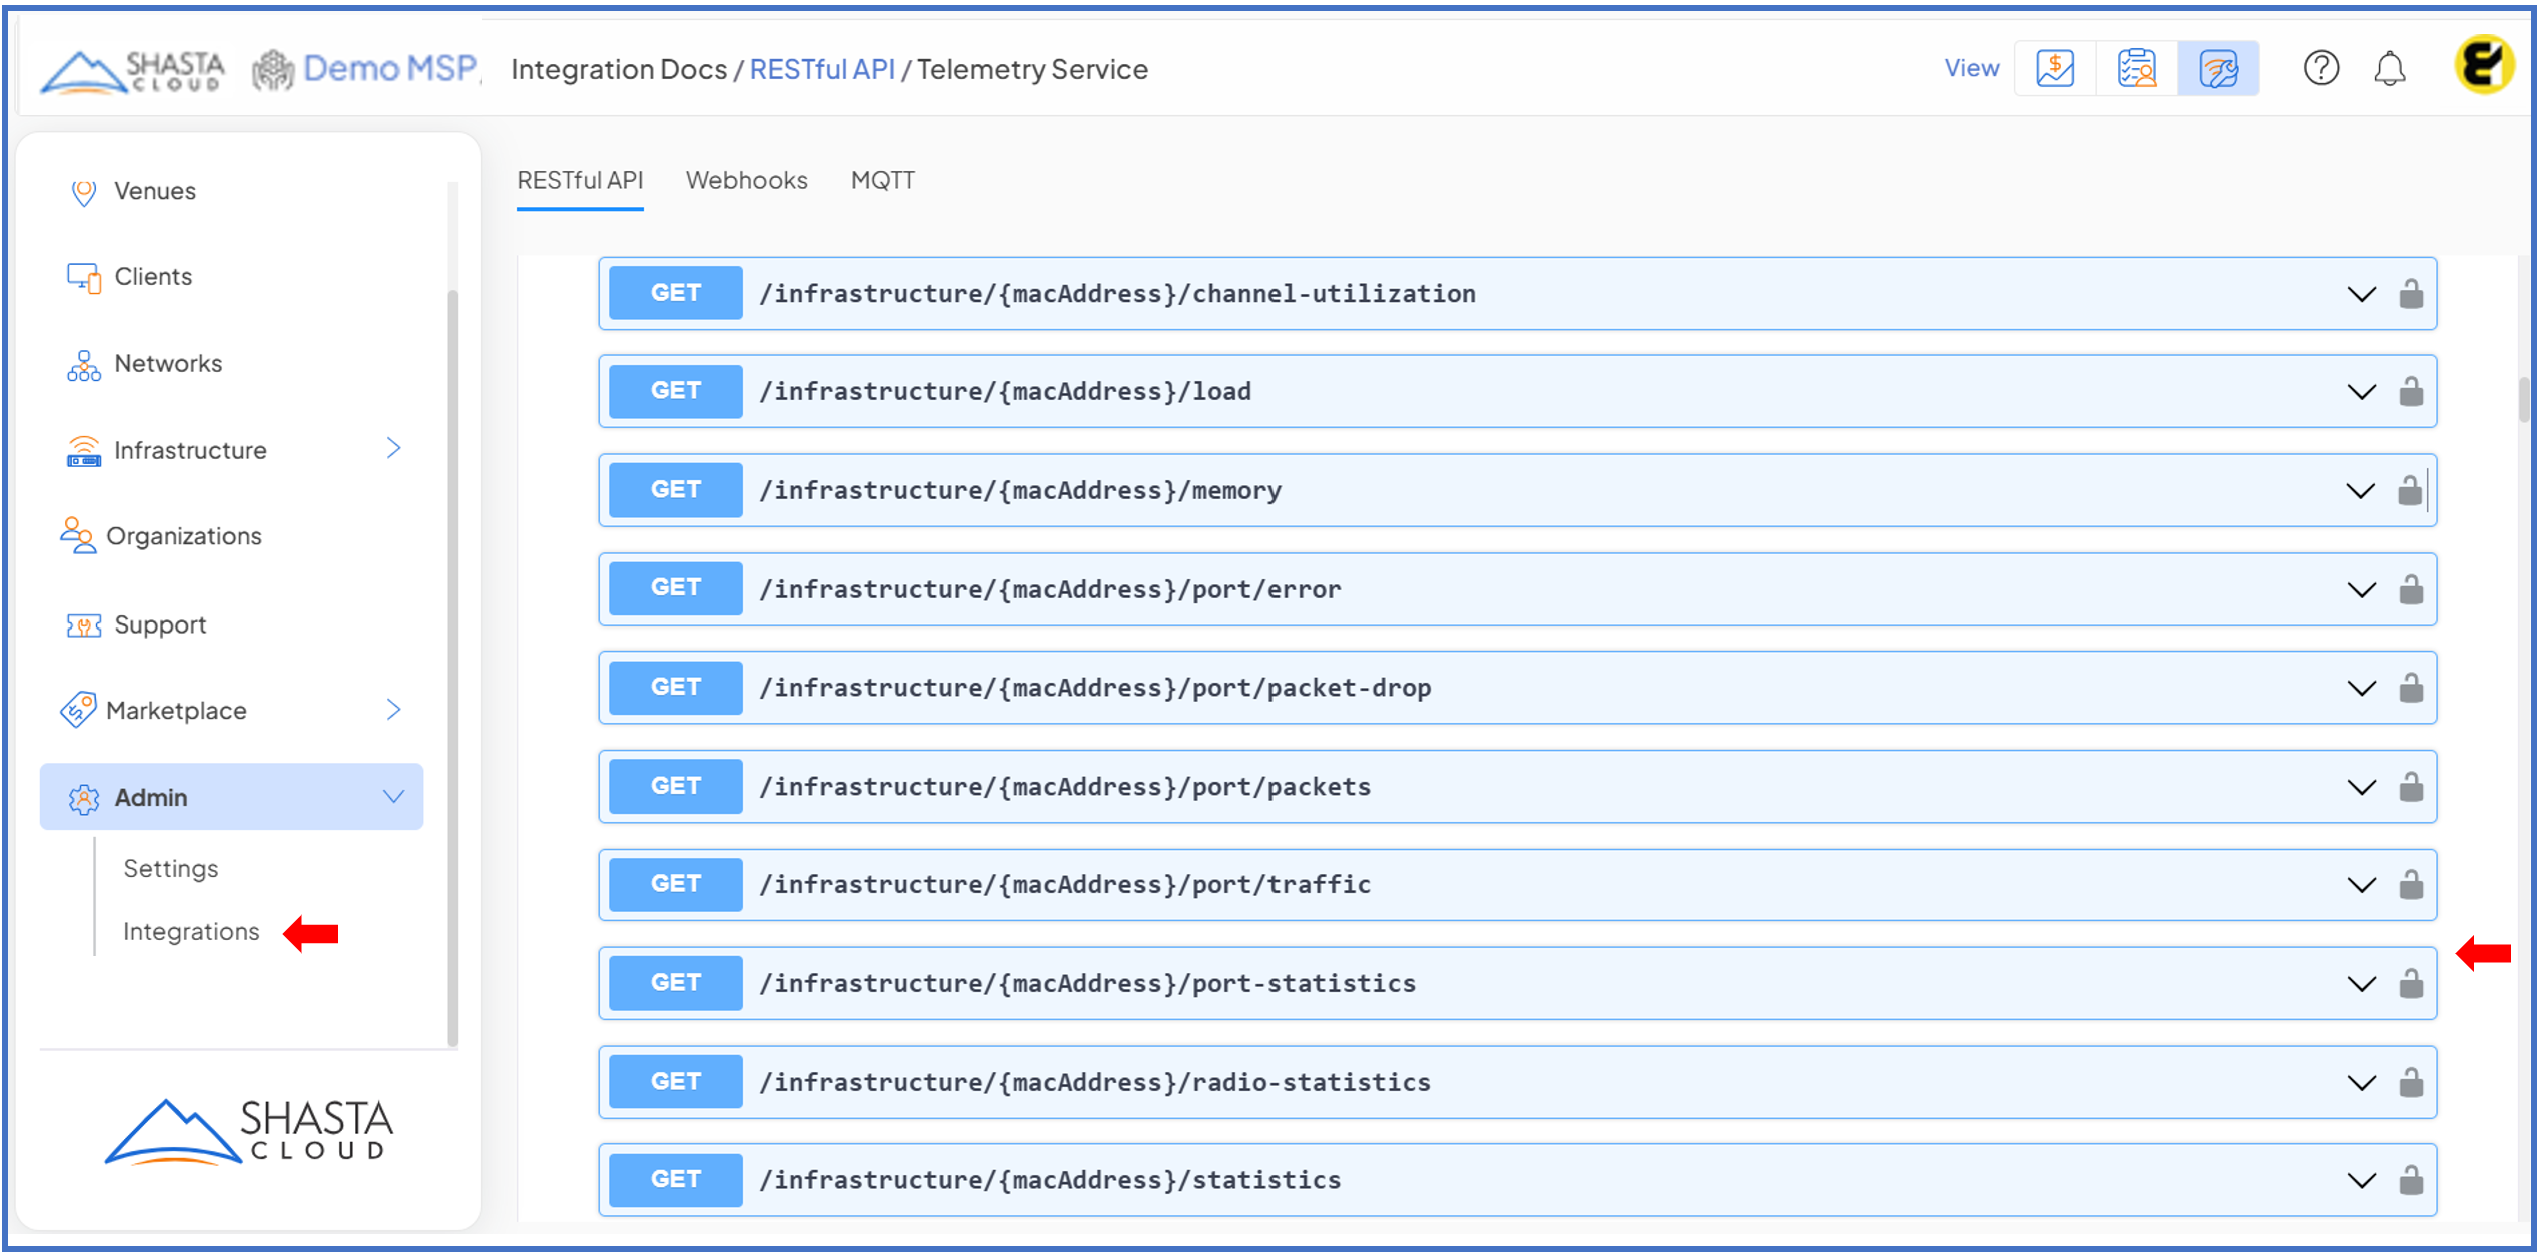The height and width of the screenshot is (1252, 2538).
Task: Expand the /load endpoint chevron
Action: [2361, 392]
